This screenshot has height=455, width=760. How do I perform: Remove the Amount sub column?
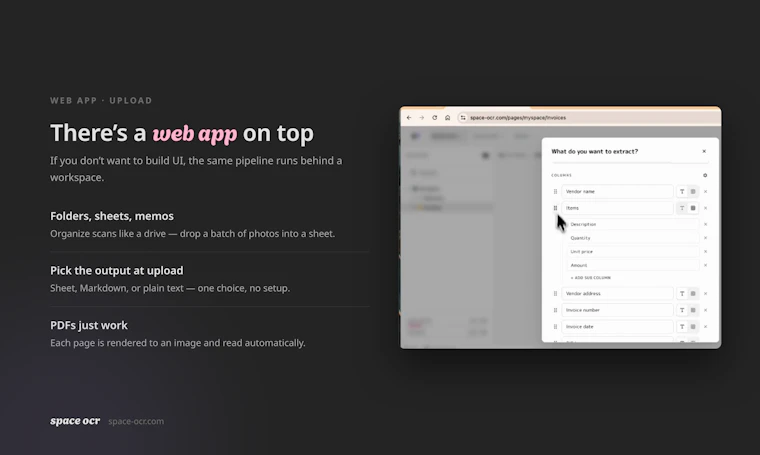coord(706,265)
